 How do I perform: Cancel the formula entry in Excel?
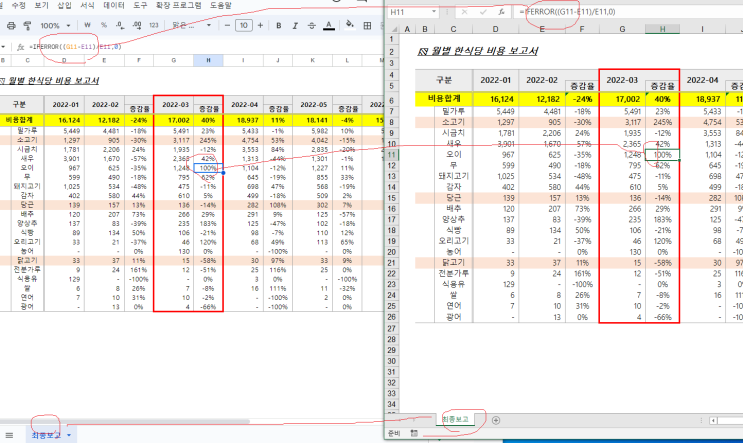pyautogui.click(x=464, y=12)
